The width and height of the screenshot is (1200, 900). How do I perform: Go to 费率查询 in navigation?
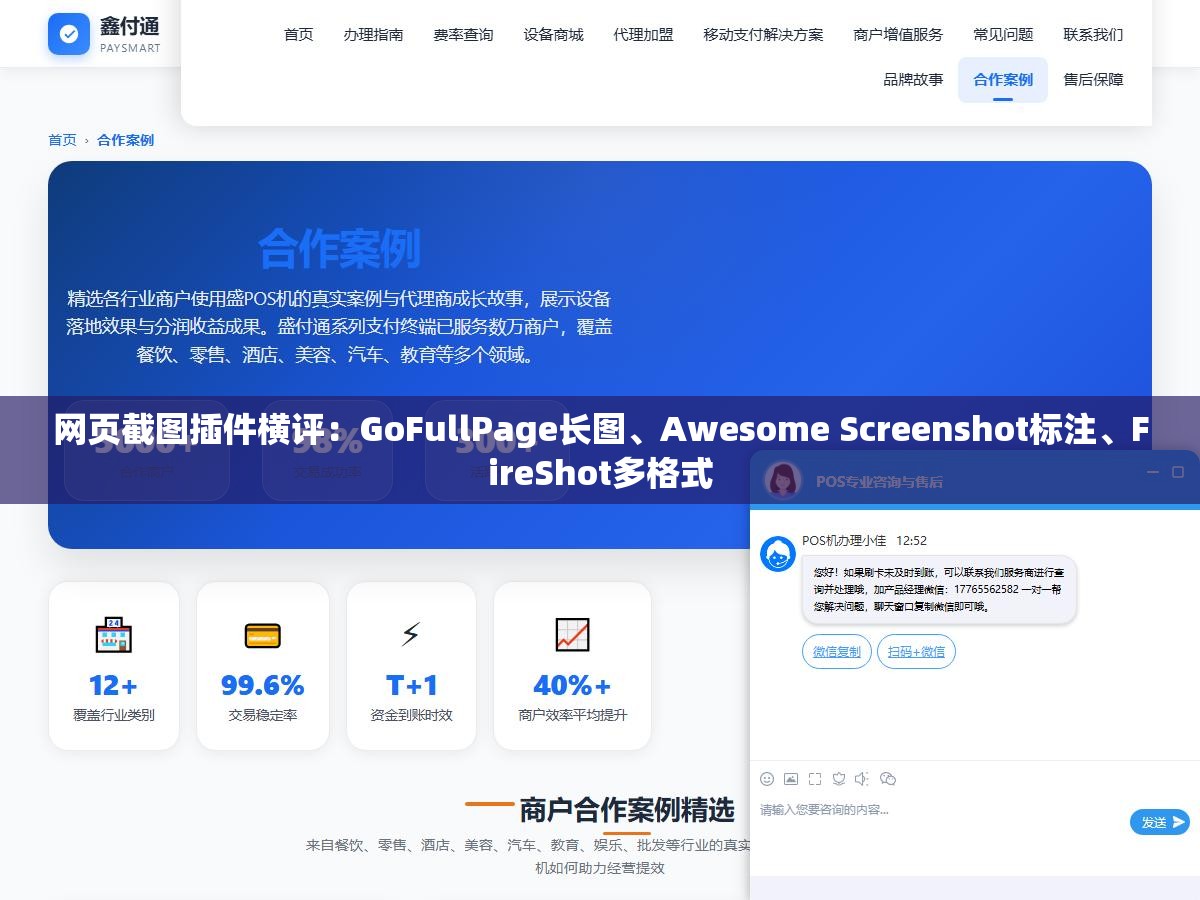tap(463, 34)
